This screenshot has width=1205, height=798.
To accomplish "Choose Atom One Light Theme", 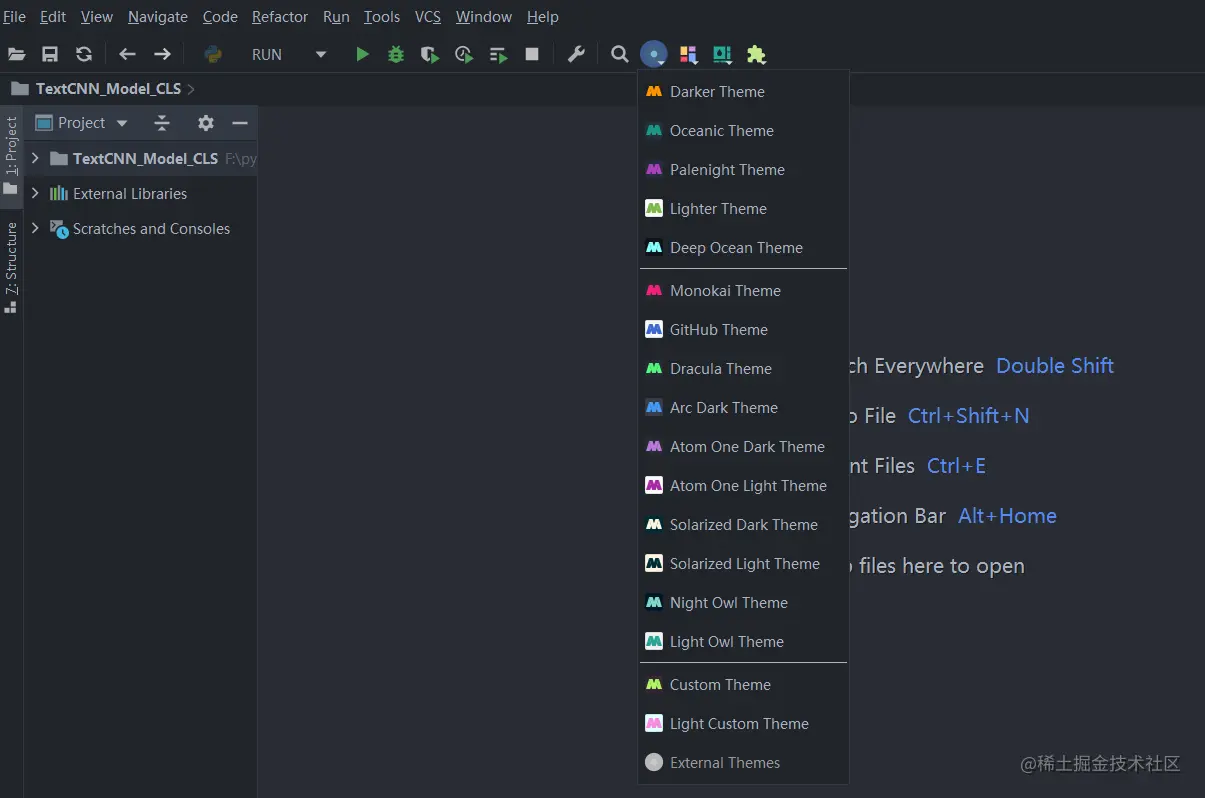I will pos(743,486).
